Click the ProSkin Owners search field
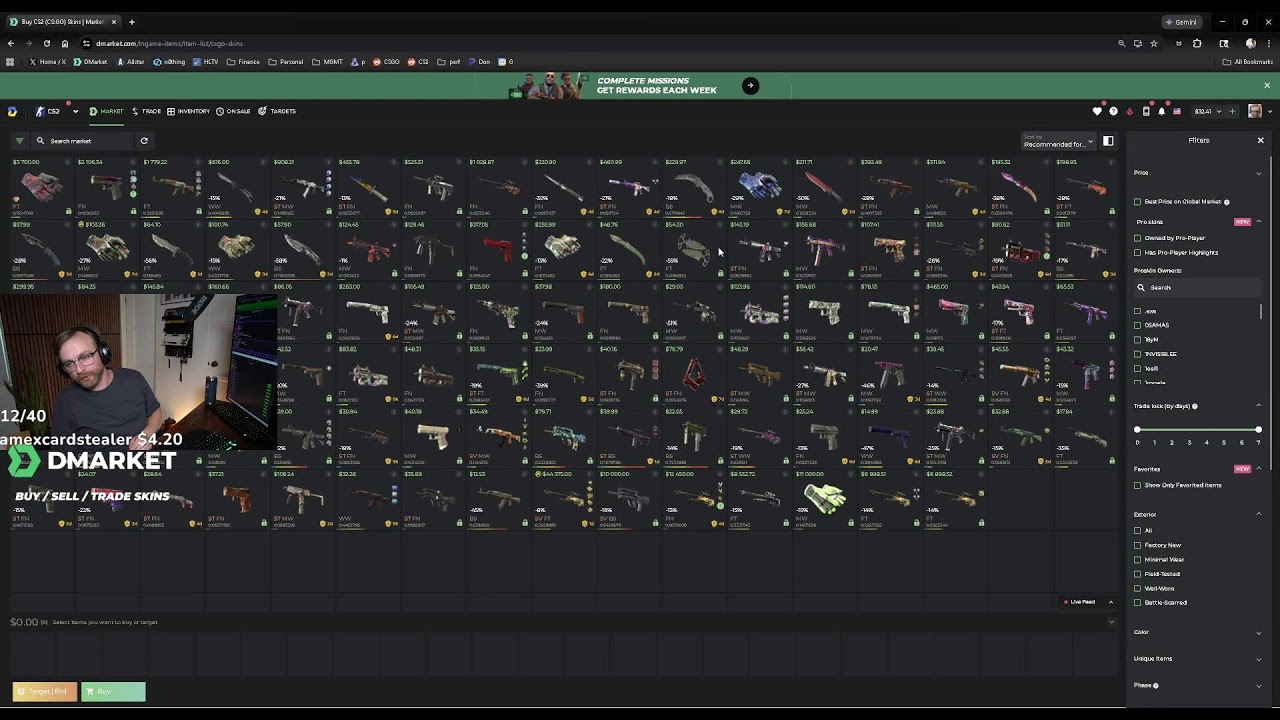 tap(1197, 287)
